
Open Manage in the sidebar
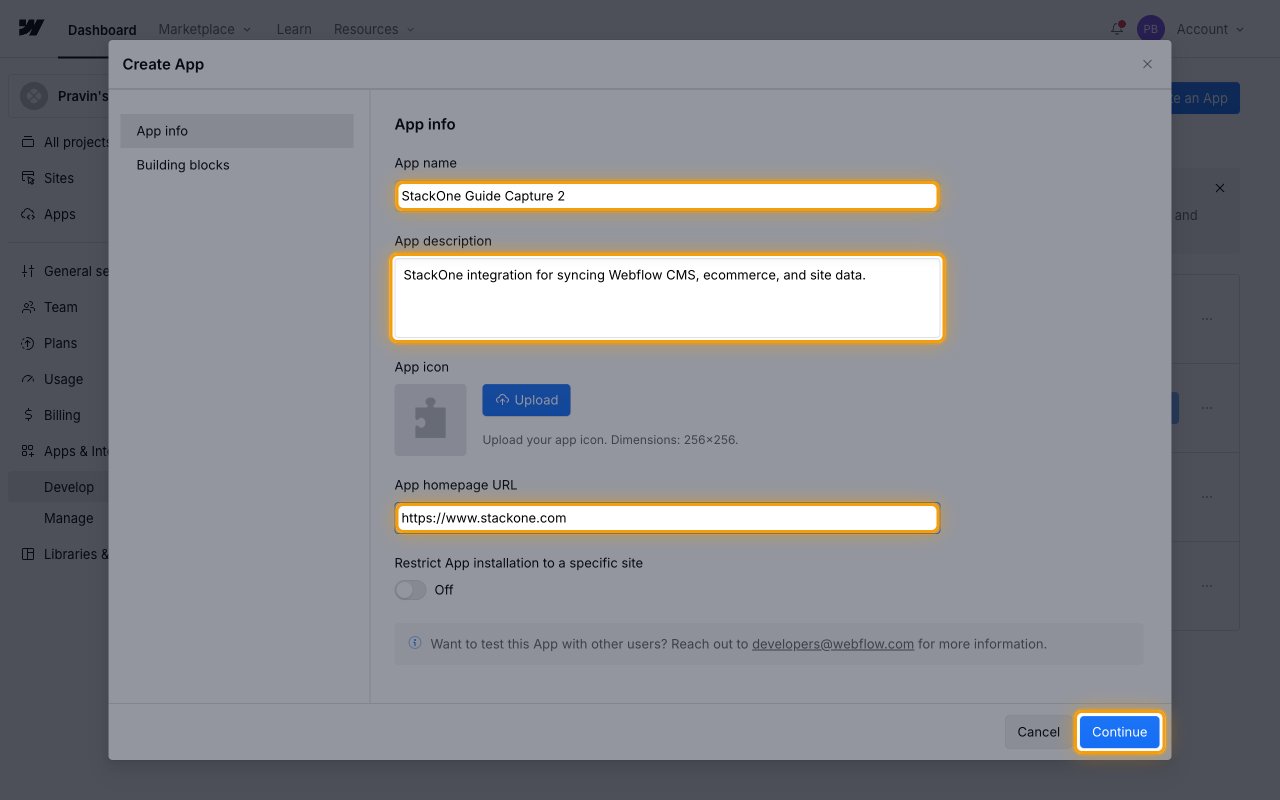(x=69, y=518)
